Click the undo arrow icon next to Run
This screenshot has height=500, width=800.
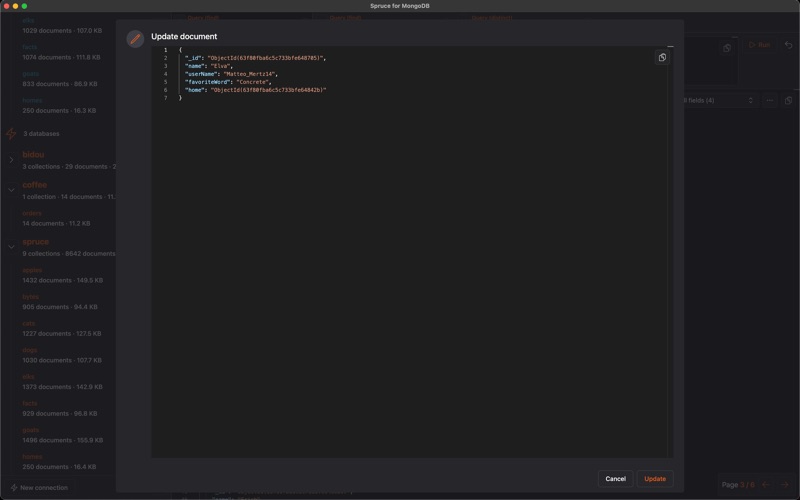[788, 45]
